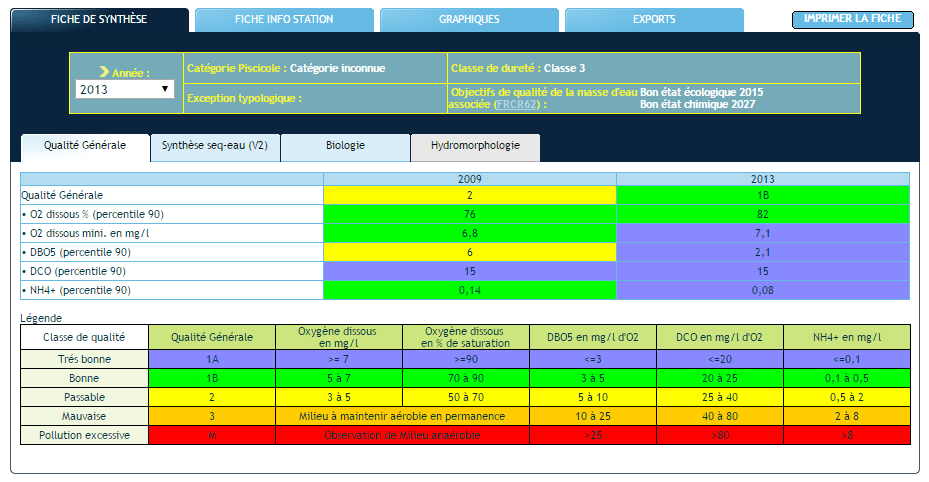929x482 pixels.
Task: Click the orange Mauvaise quality cell 3
Action: point(211,416)
